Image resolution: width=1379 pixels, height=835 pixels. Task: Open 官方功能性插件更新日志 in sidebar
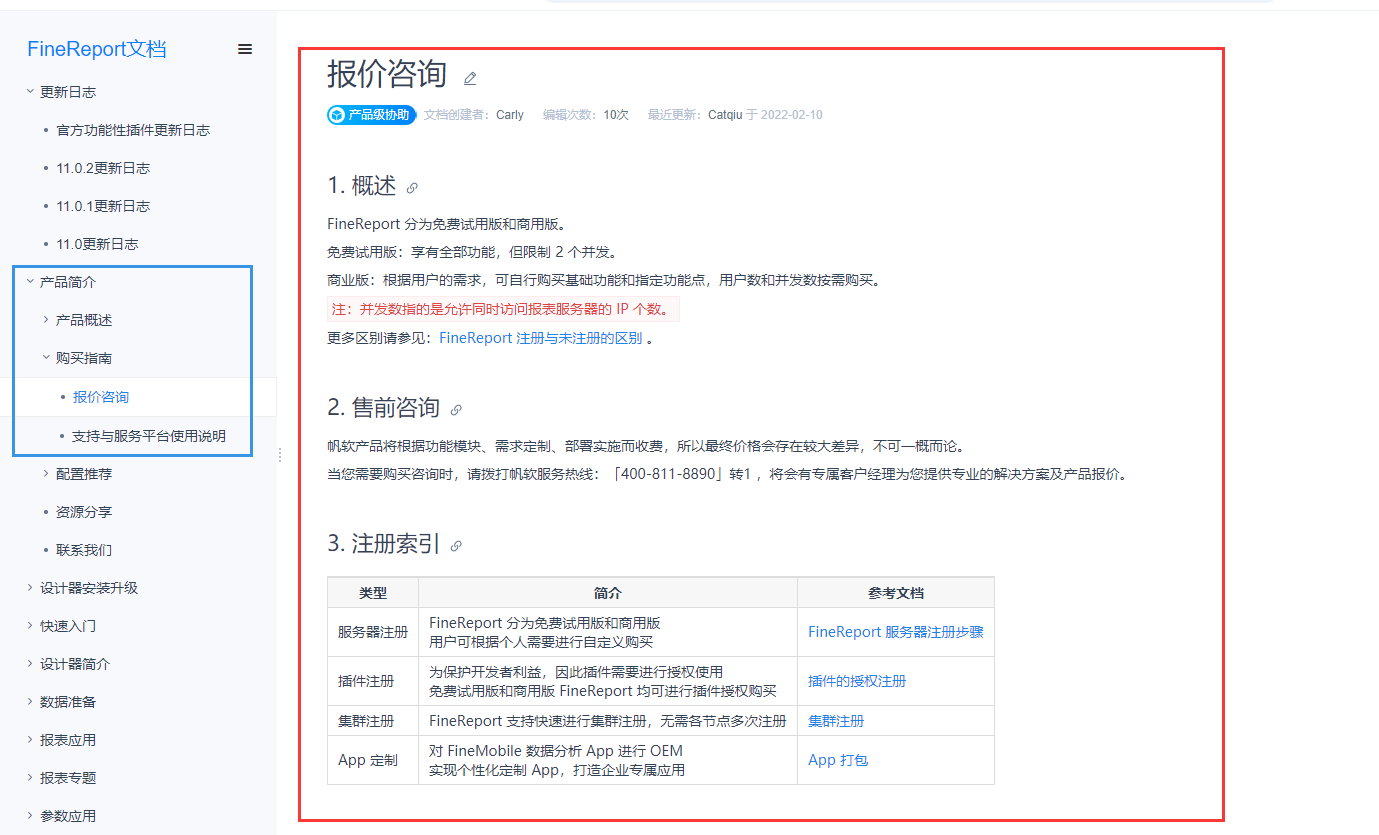pos(133,130)
